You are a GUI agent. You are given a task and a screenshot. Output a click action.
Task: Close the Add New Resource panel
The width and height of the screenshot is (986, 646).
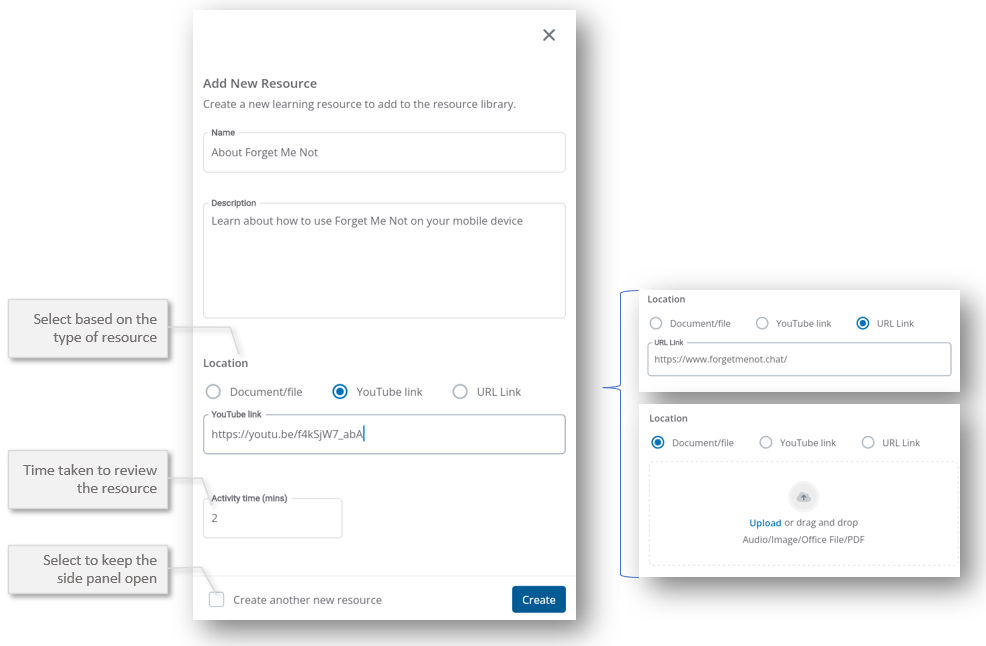[x=549, y=35]
